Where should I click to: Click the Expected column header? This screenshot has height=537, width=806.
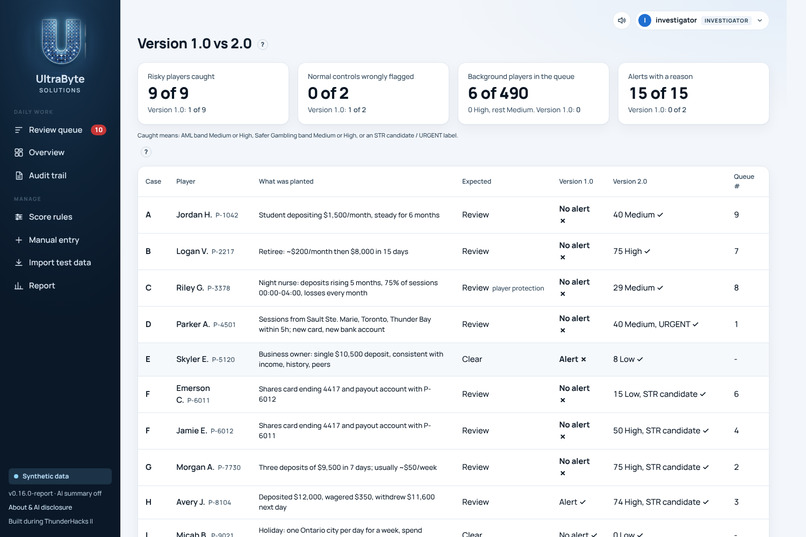click(477, 181)
